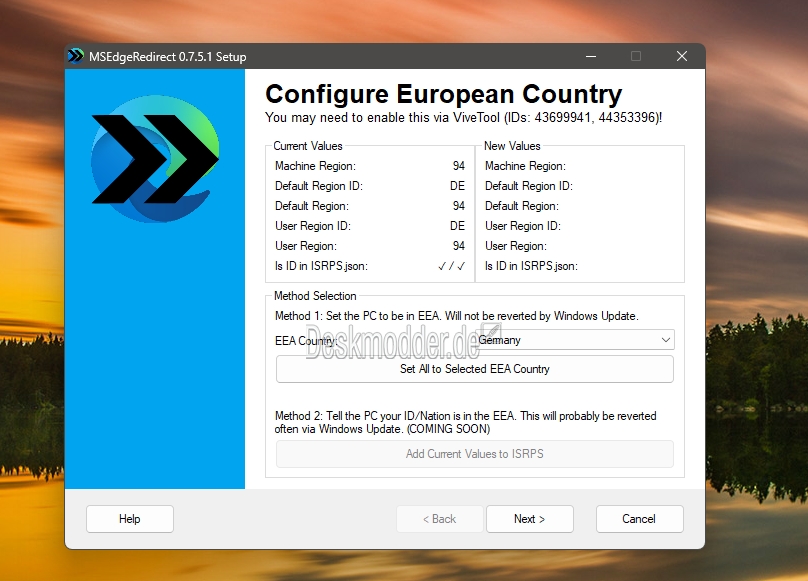Select the Default Region ID value DE
This screenshot has width=808, height=581.
tap(457, 186)
